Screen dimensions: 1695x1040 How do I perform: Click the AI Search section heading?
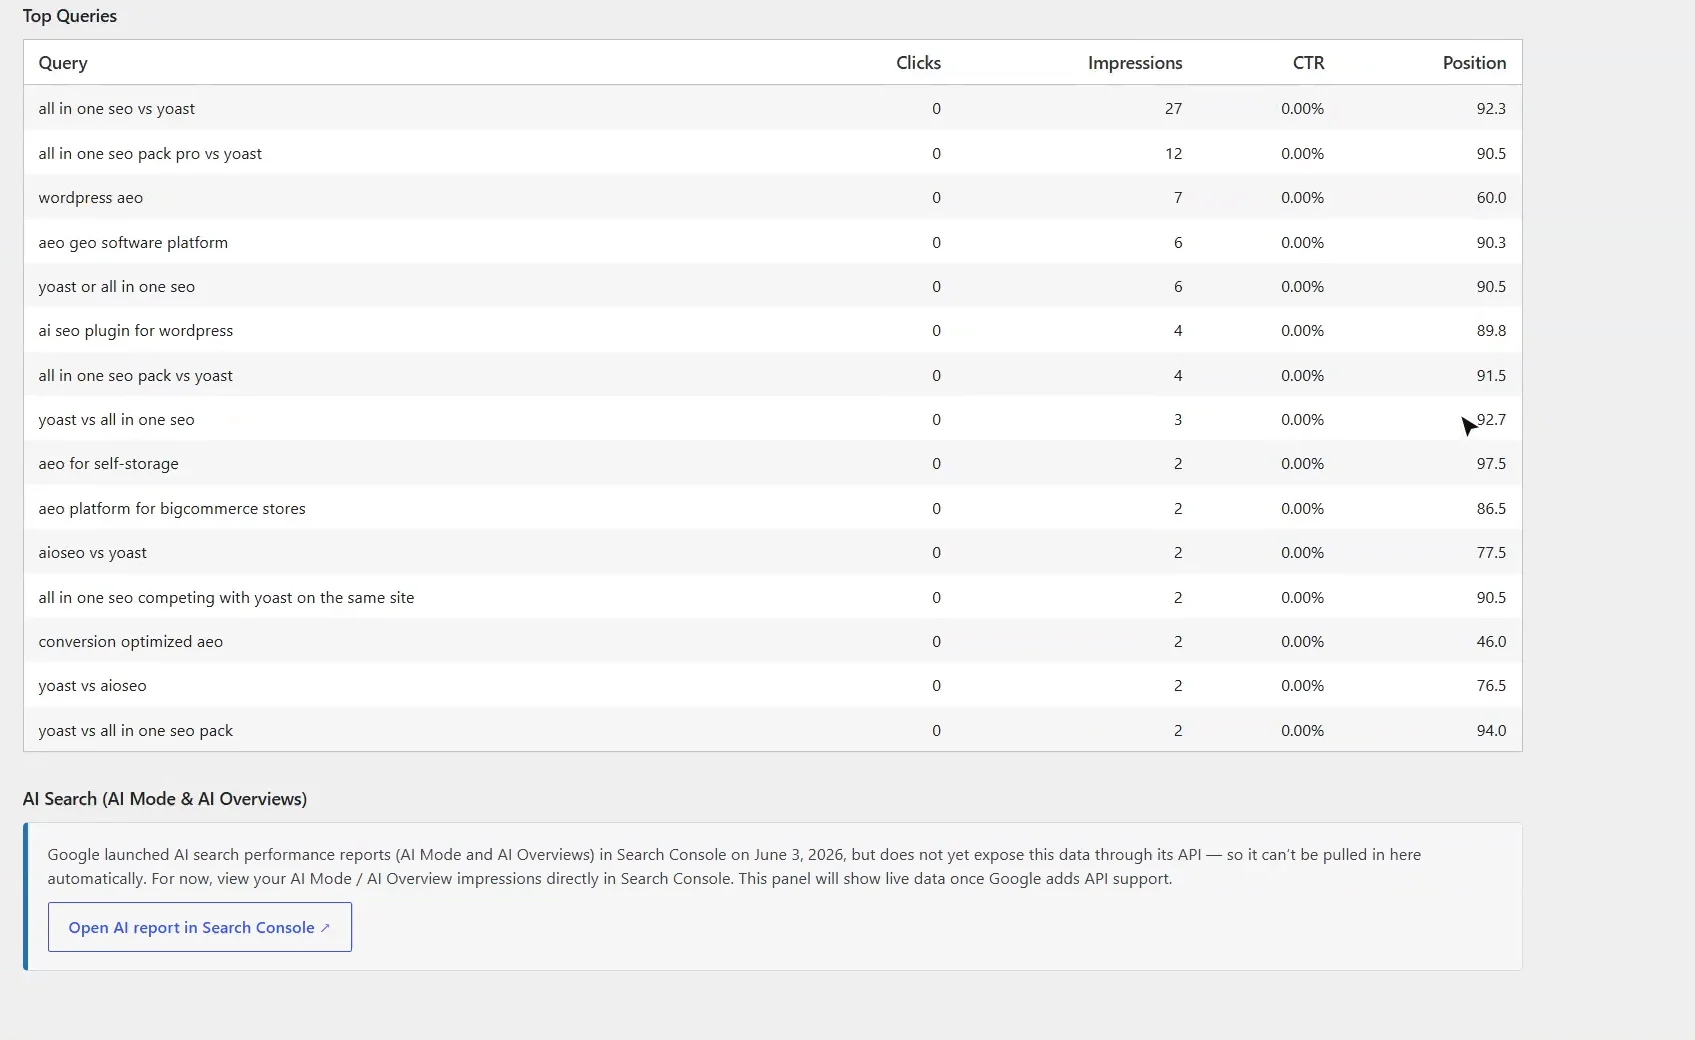tap(165, 799)
